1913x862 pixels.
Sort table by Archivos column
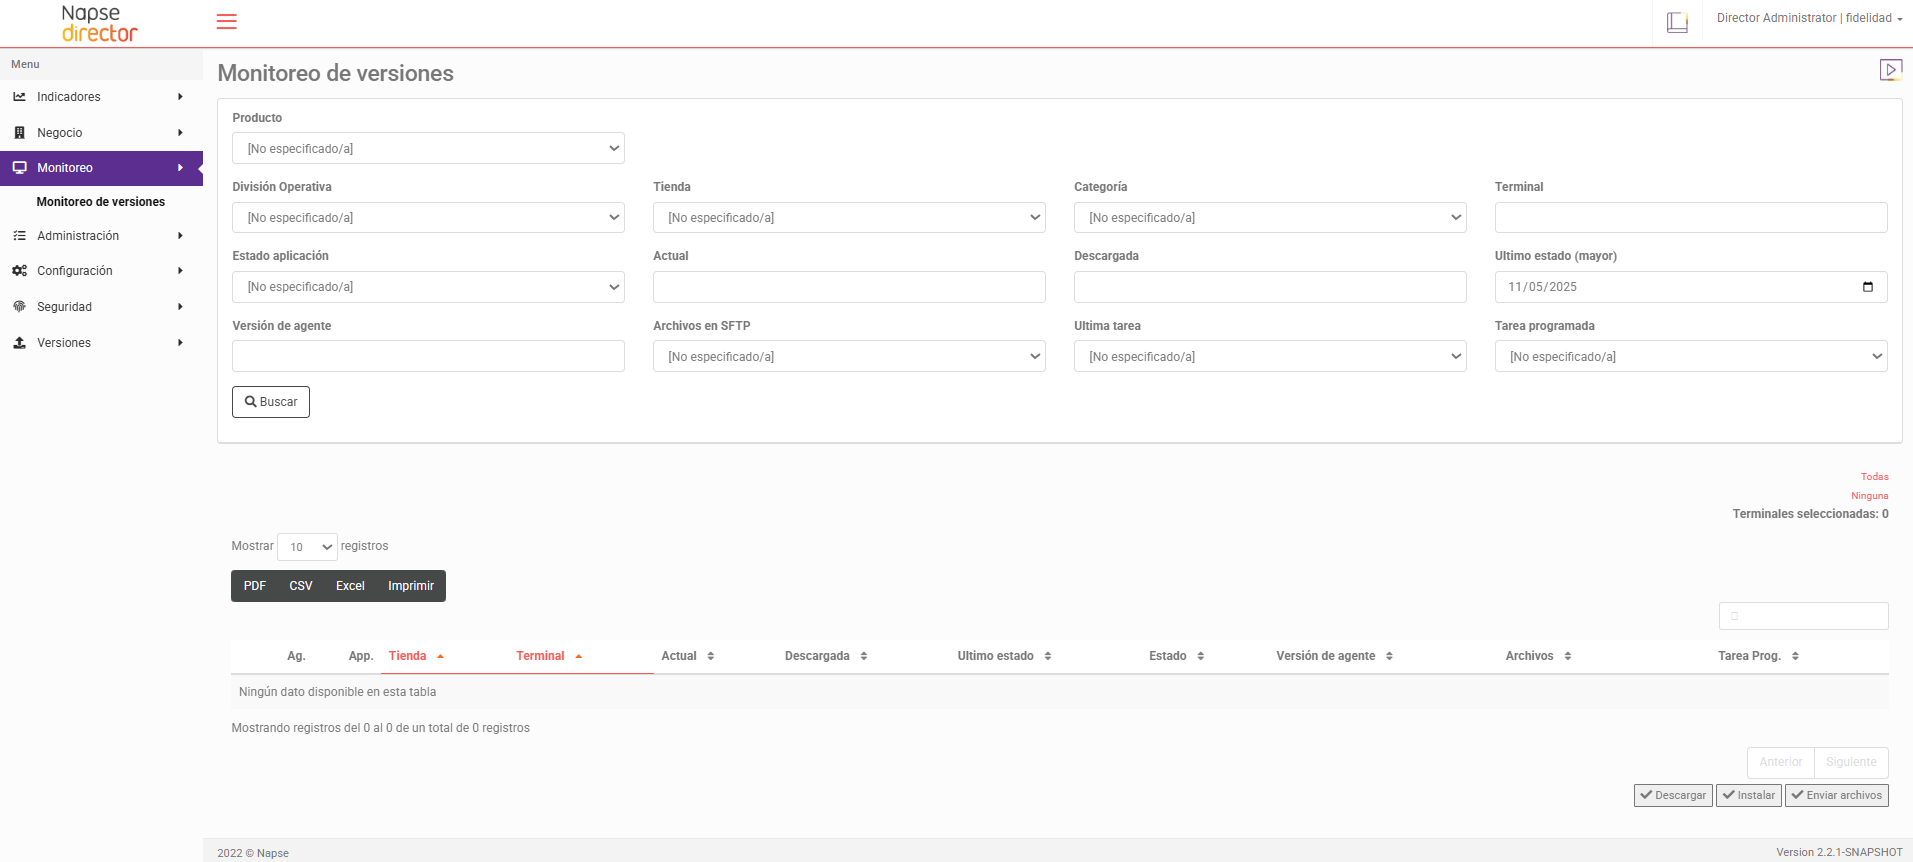pos(1538,656)
